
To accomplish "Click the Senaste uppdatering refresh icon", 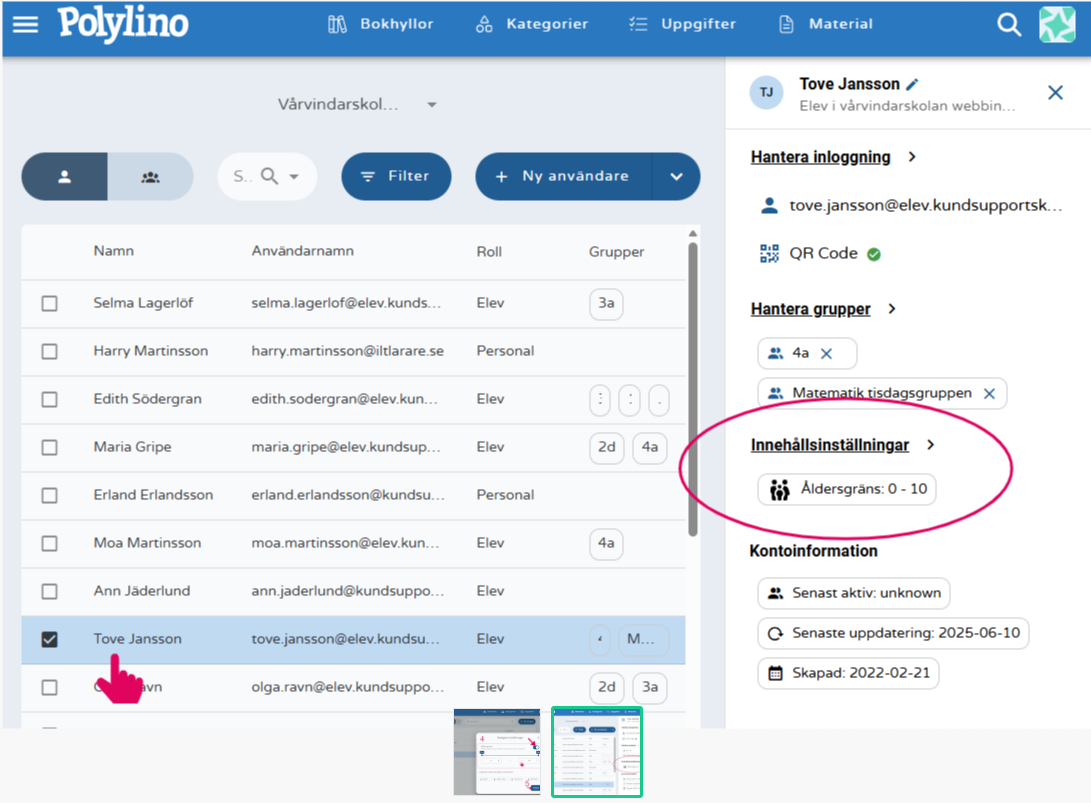I will [x=775, y=633].
